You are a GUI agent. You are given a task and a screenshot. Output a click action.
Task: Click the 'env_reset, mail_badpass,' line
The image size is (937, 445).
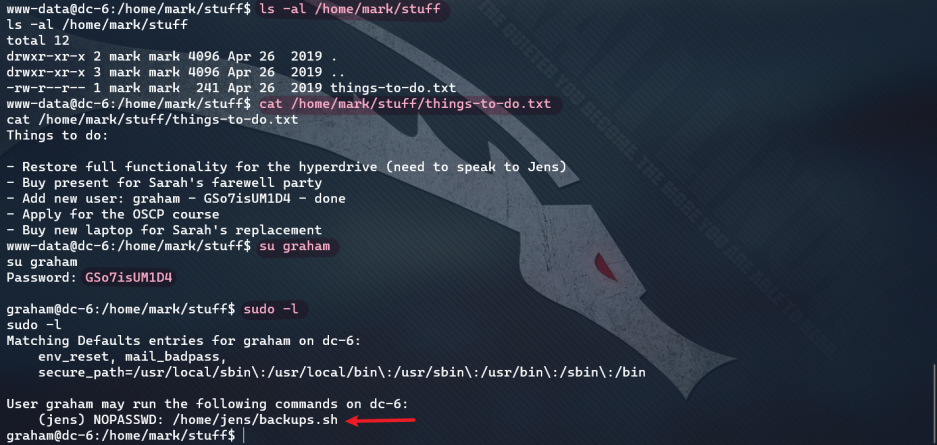click(x=133, y=357)
